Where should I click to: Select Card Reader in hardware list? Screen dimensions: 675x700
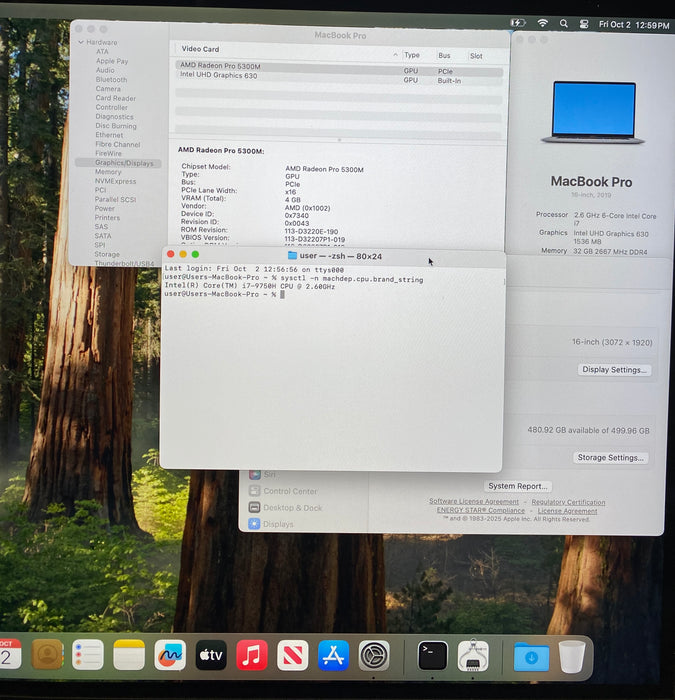pos(115,98)
